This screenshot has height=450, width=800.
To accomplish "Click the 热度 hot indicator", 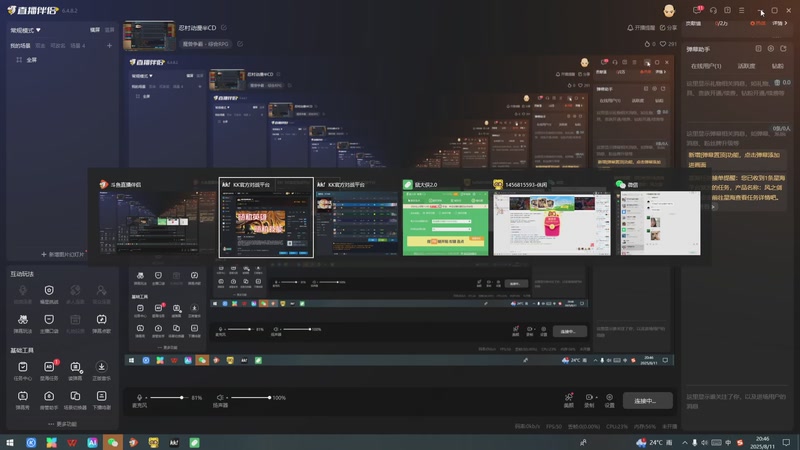I will point(758,23).
